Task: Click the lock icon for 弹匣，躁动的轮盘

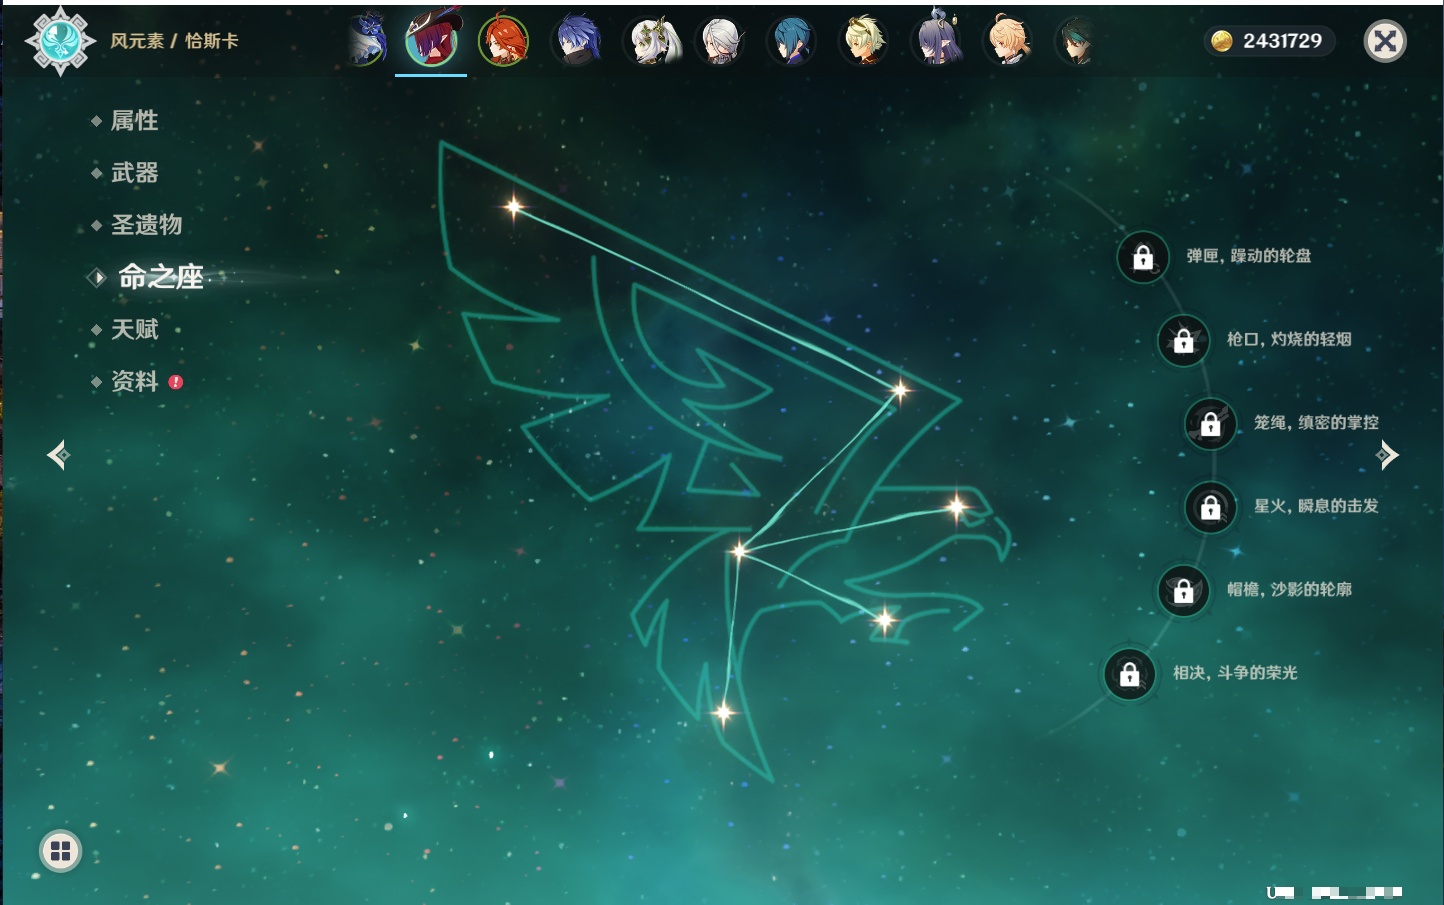Action: click(x=1143, y=258)
